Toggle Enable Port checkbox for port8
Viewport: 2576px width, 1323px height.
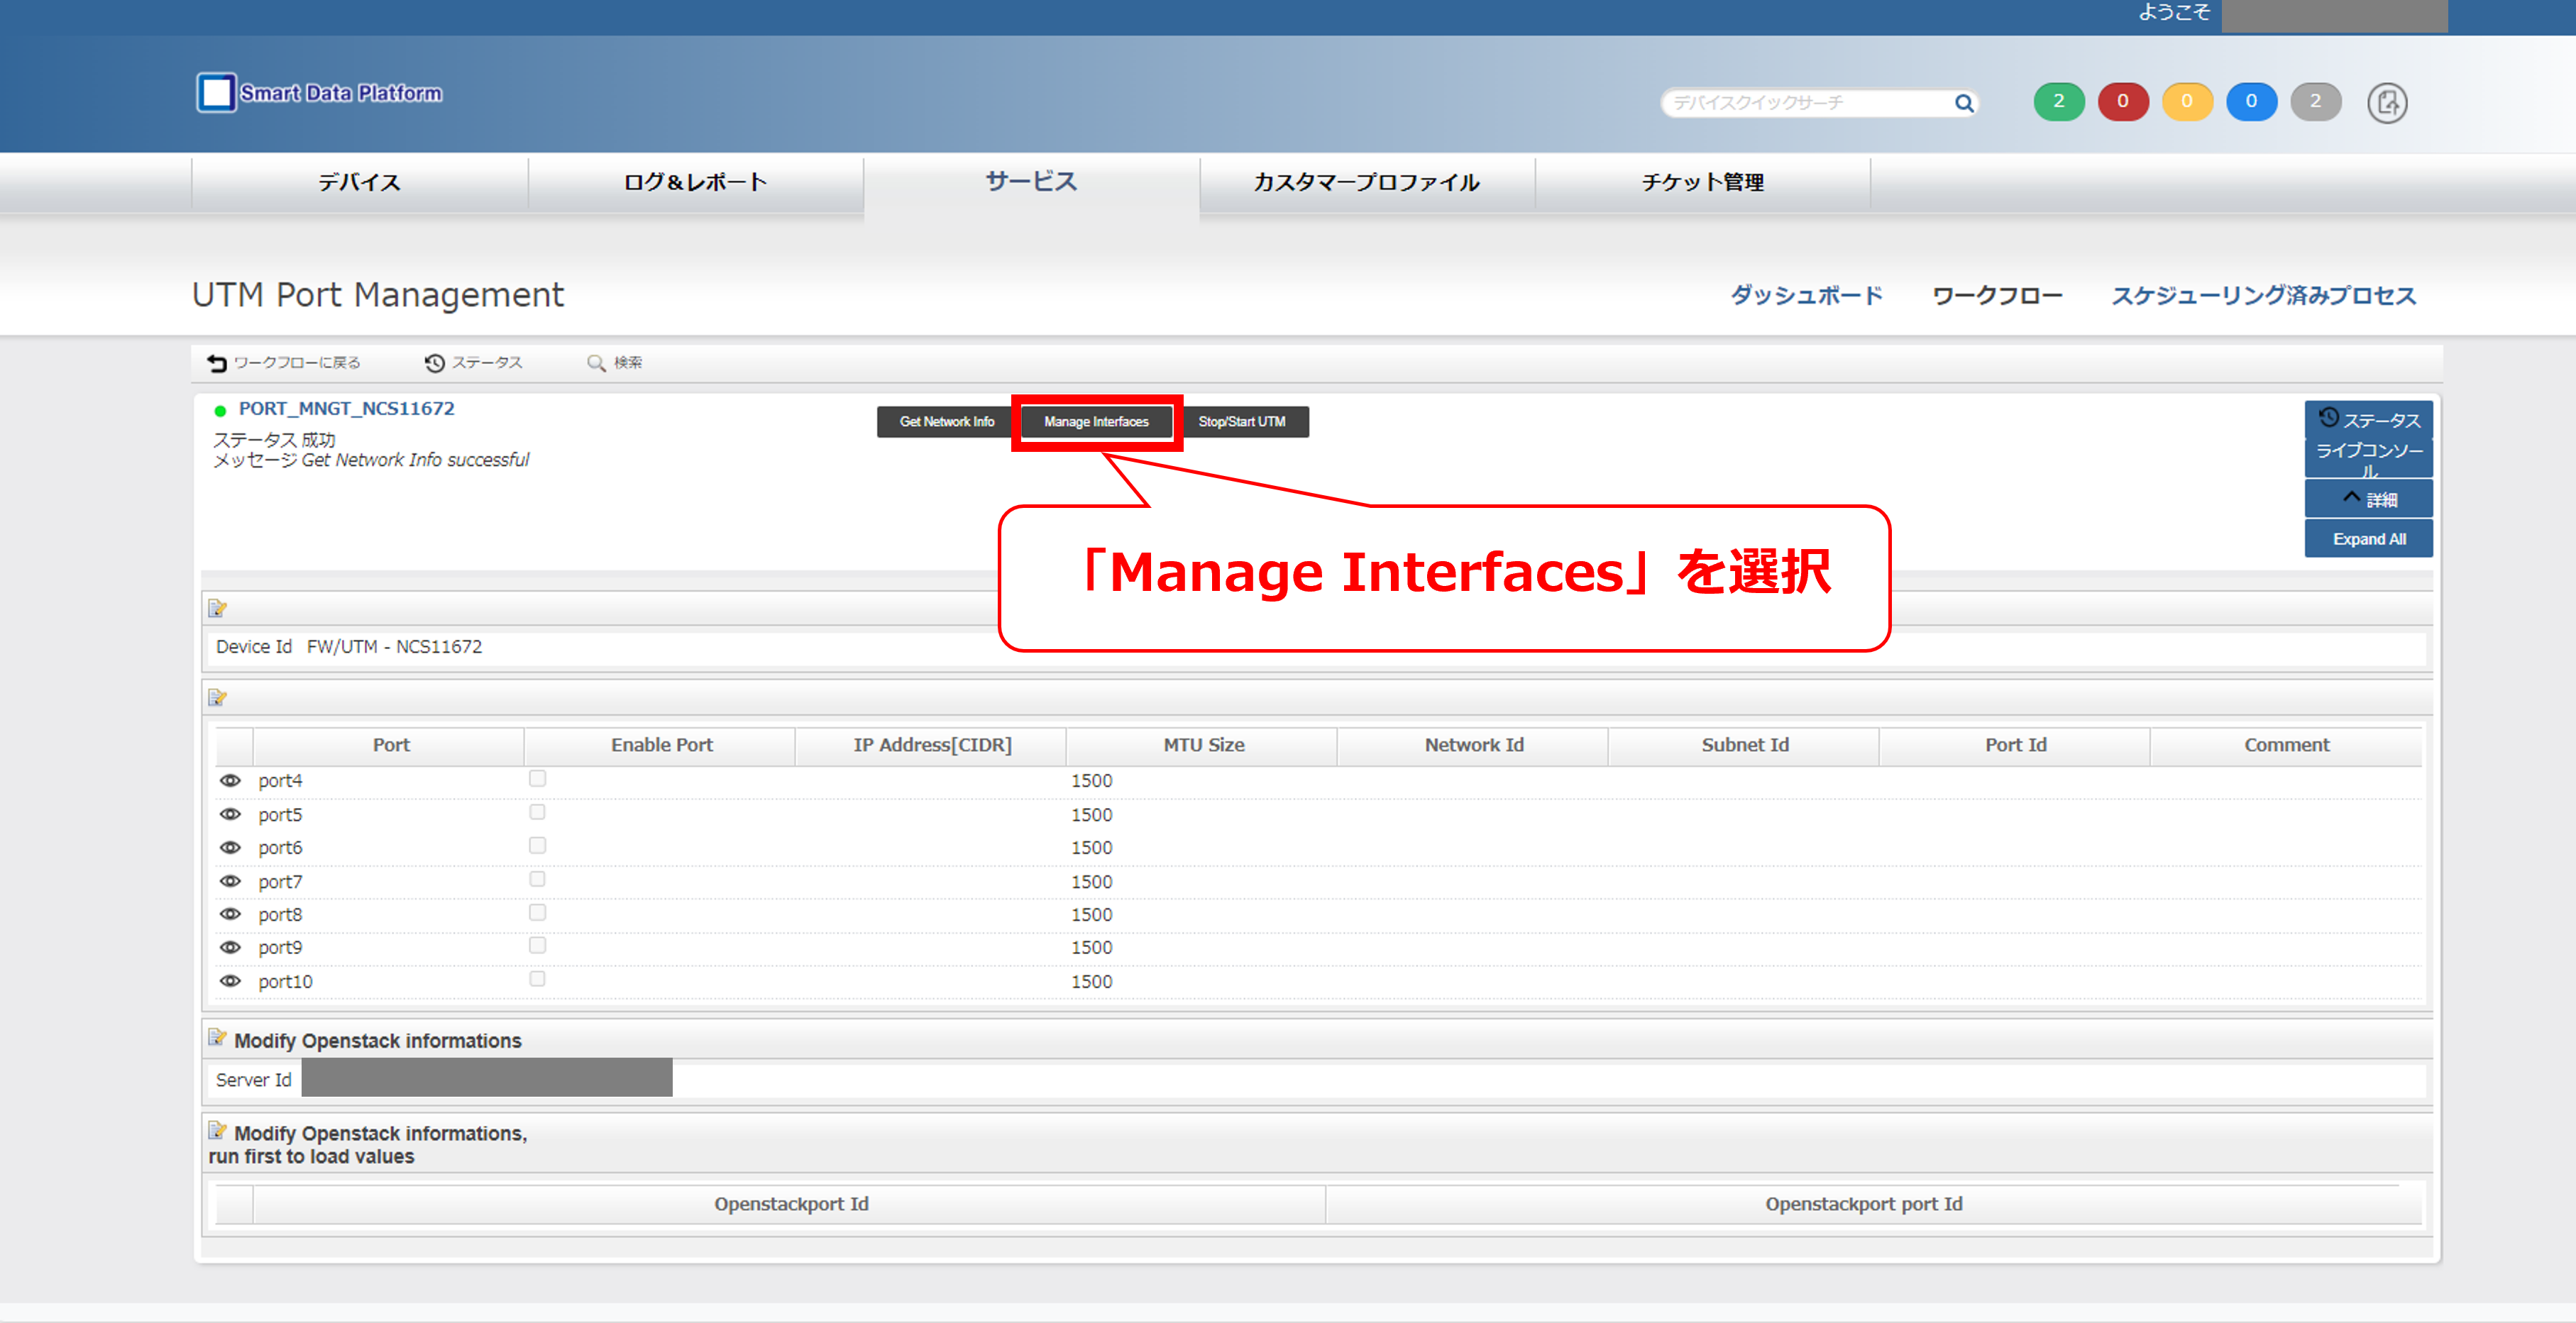[537, 912]
